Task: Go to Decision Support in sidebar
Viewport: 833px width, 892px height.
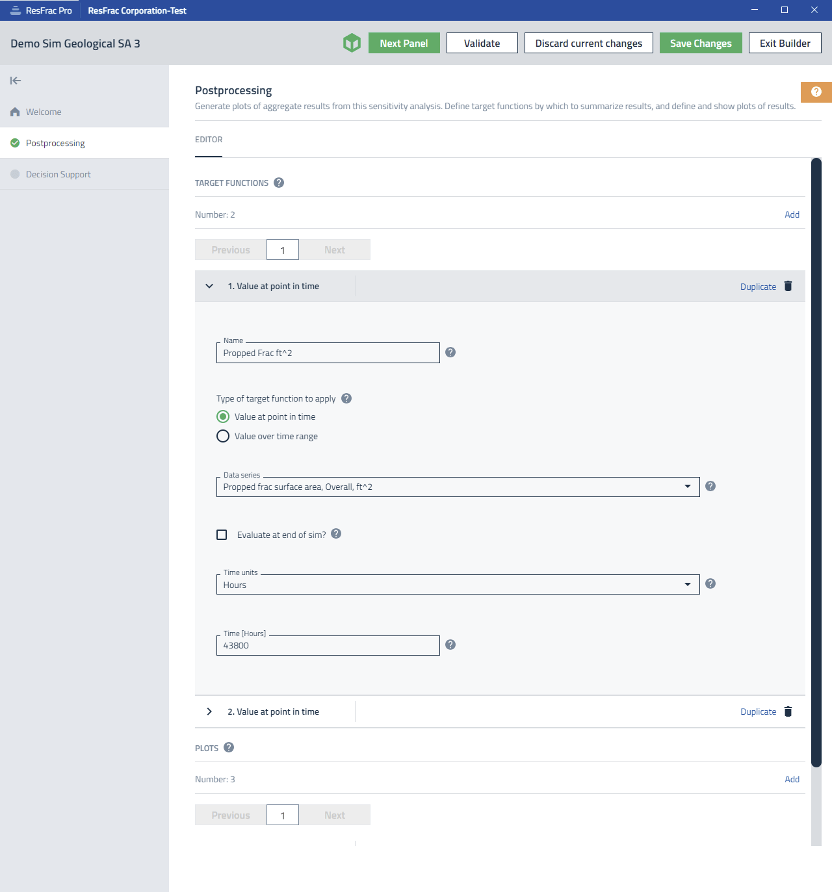Action: pos(58,174)
